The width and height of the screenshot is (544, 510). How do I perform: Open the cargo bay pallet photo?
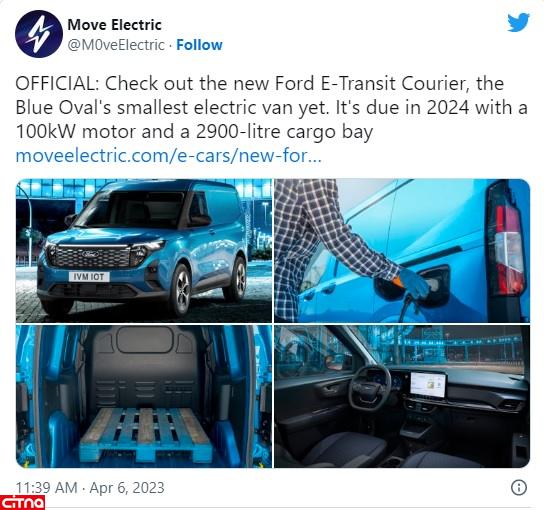144,396
